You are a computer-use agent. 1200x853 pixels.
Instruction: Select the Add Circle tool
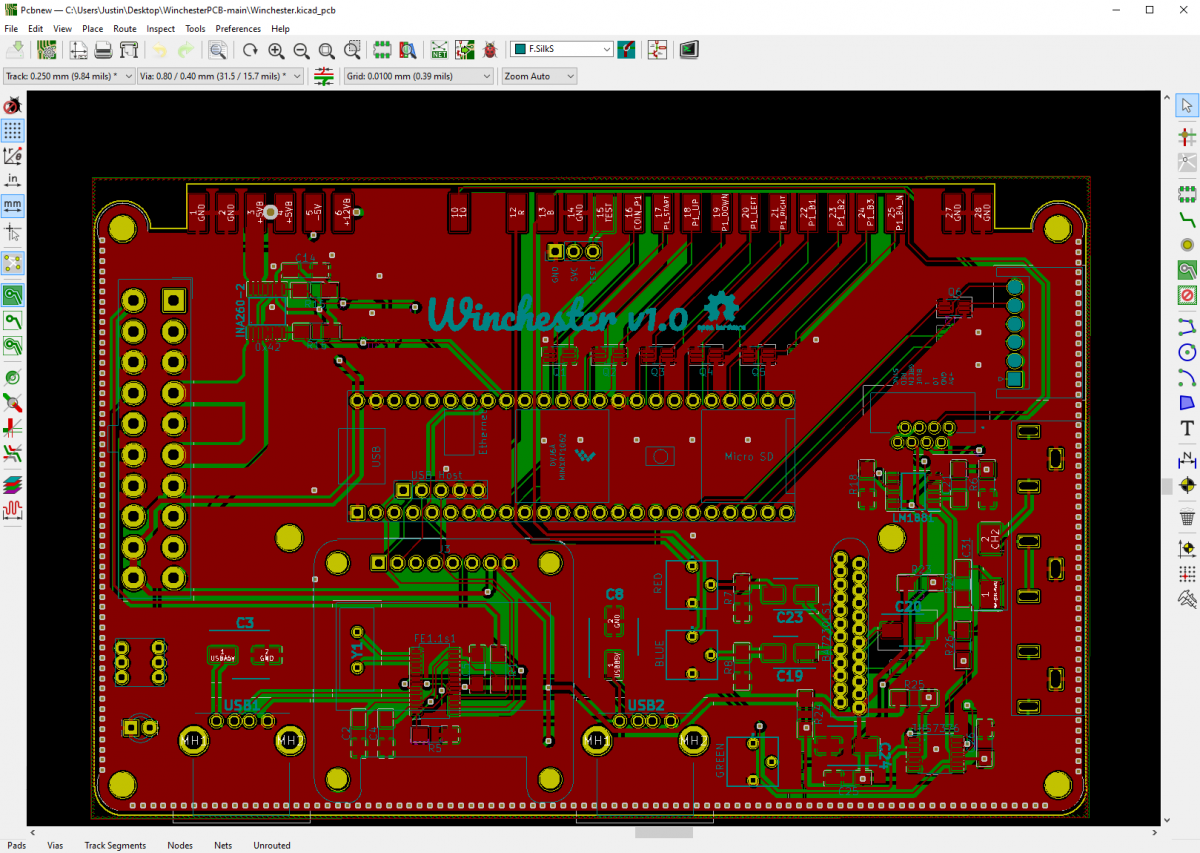pos(1187,351)
